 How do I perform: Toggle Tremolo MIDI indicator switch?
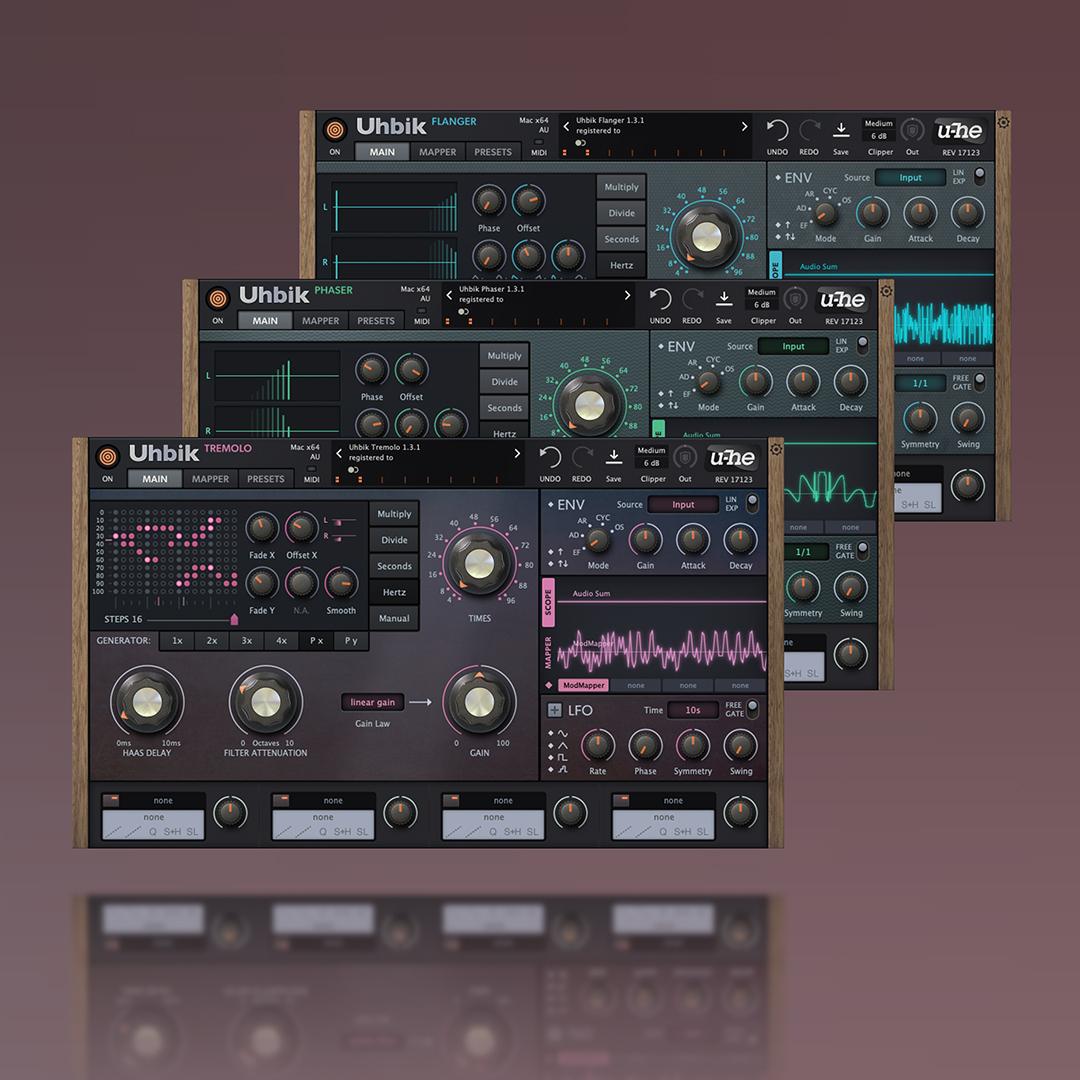(311, 468)
